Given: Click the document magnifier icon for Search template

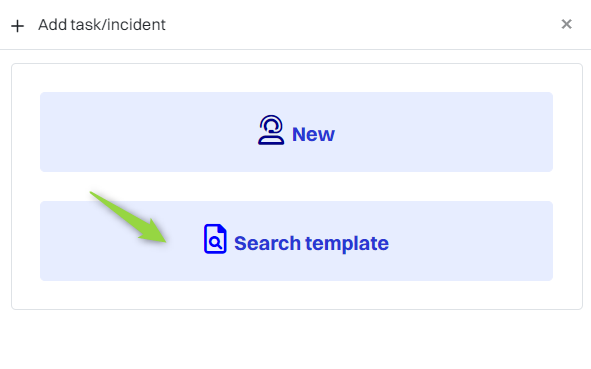Looking at the screenshot, I should 215,239.
